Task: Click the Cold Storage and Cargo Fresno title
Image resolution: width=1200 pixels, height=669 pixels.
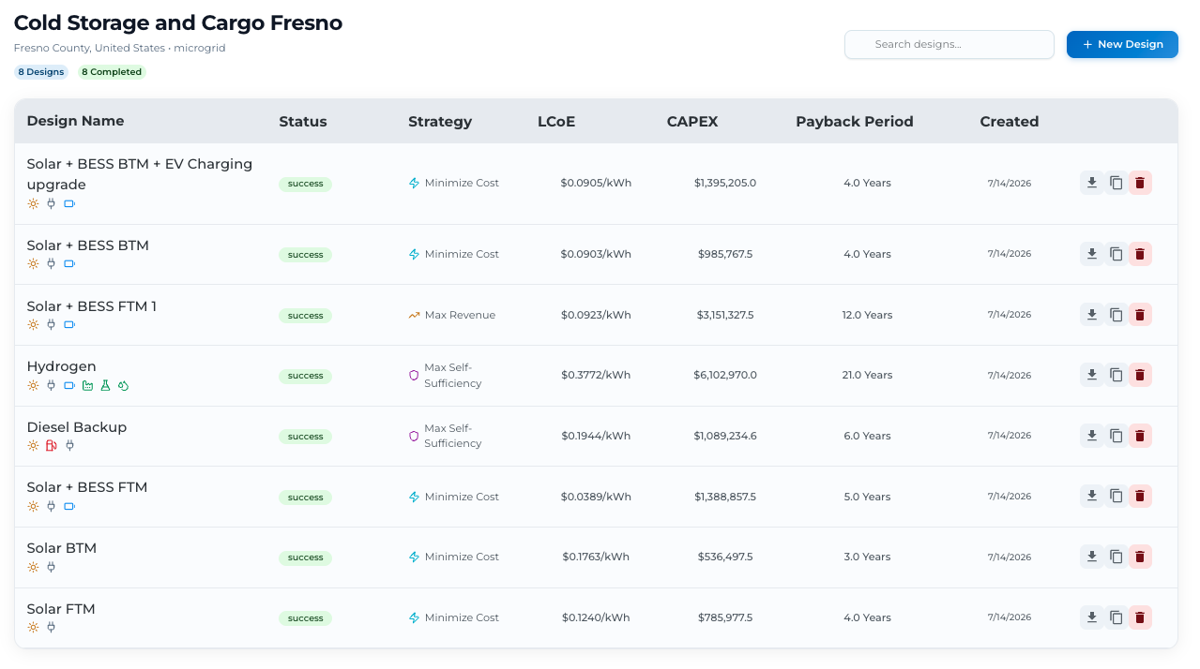Action: click(x=178, y=23)
